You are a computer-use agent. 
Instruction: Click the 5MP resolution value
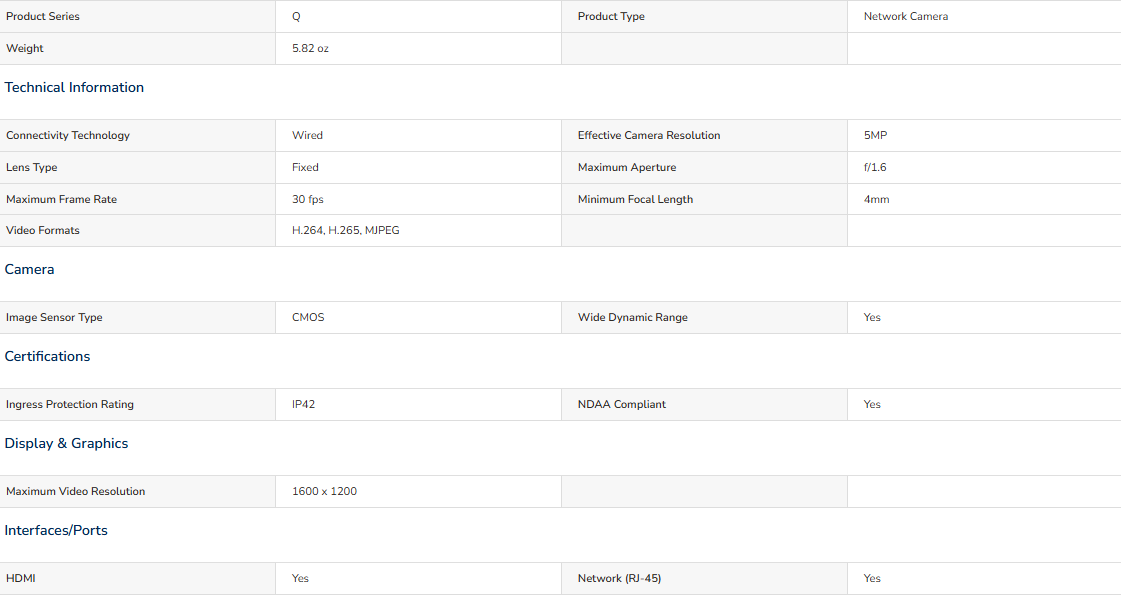(875, 135)
